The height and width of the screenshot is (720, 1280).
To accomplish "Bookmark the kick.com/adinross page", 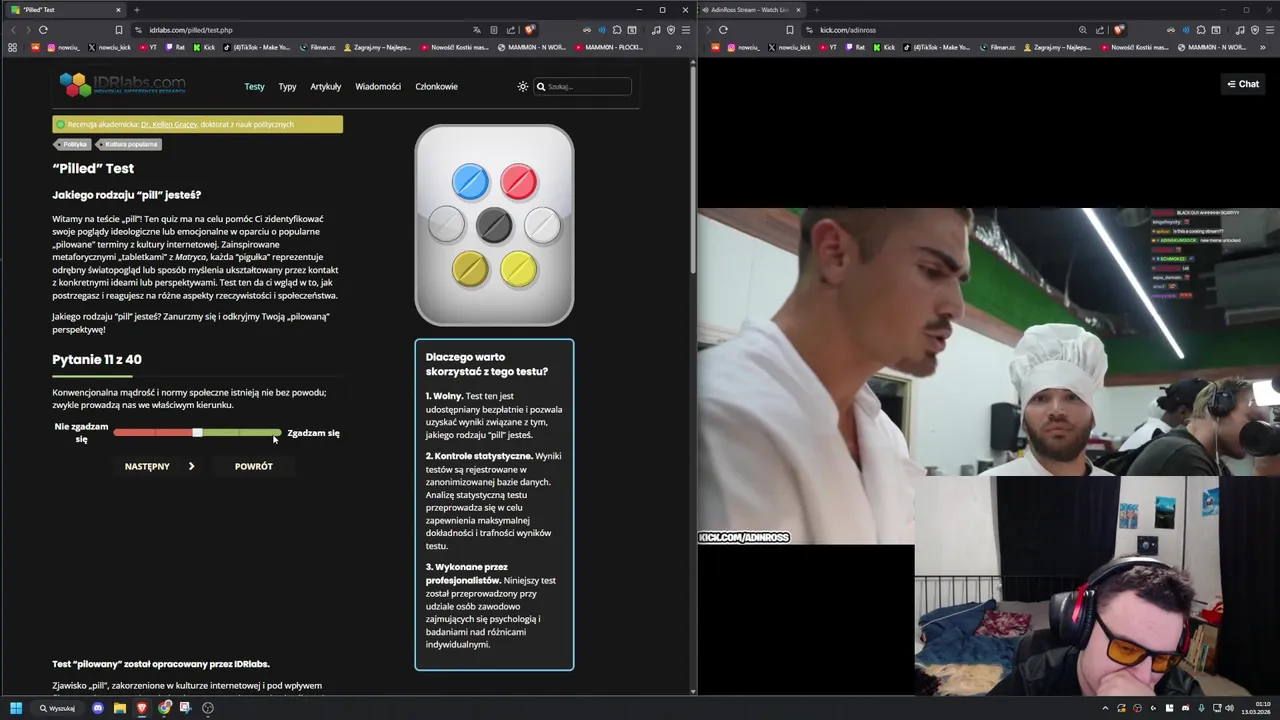I will 790,30.
